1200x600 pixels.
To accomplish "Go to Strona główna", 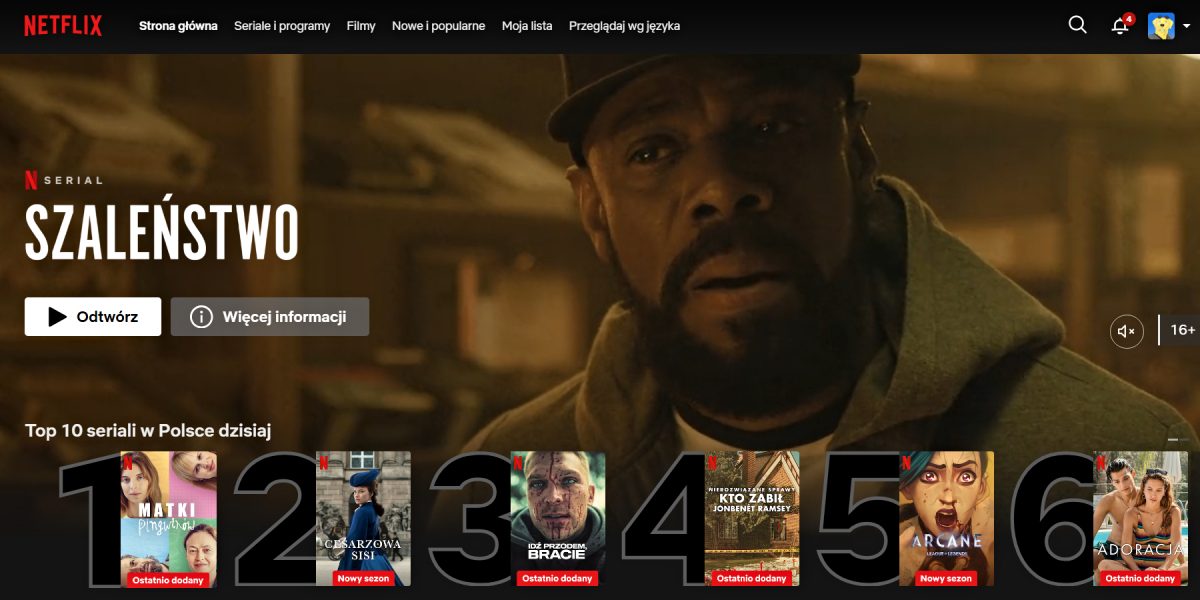I will point(178,26).
